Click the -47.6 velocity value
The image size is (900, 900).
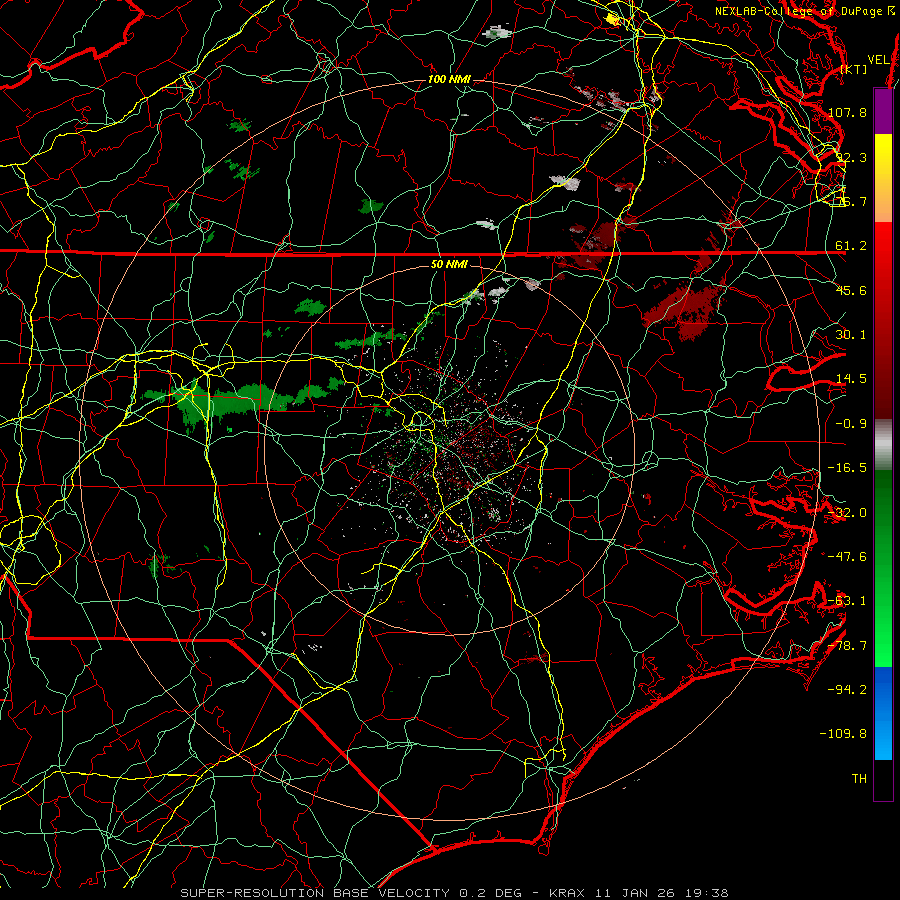tap(848, 557)
